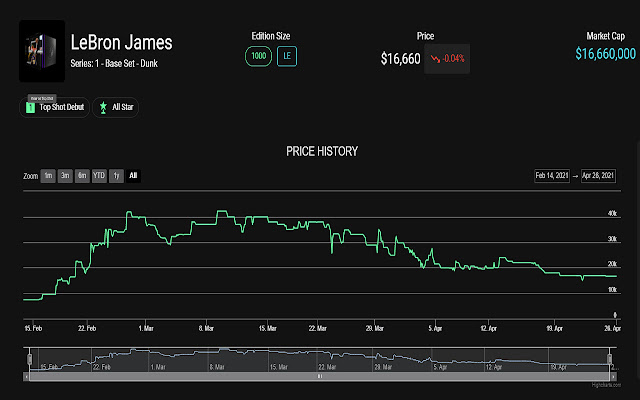Viewport: 640px width, 400px height.
Task: Select the 6m zoom range button
Action: click(x=82, y=176)
